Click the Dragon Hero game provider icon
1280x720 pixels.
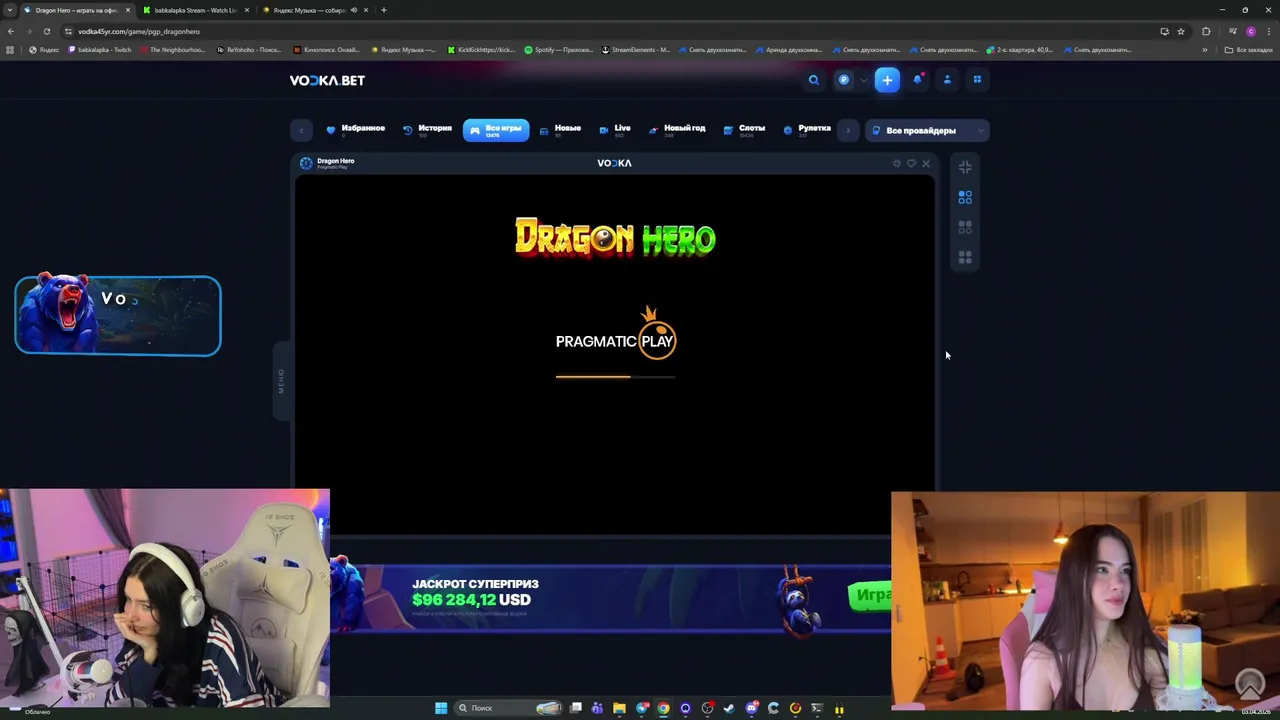306,163
